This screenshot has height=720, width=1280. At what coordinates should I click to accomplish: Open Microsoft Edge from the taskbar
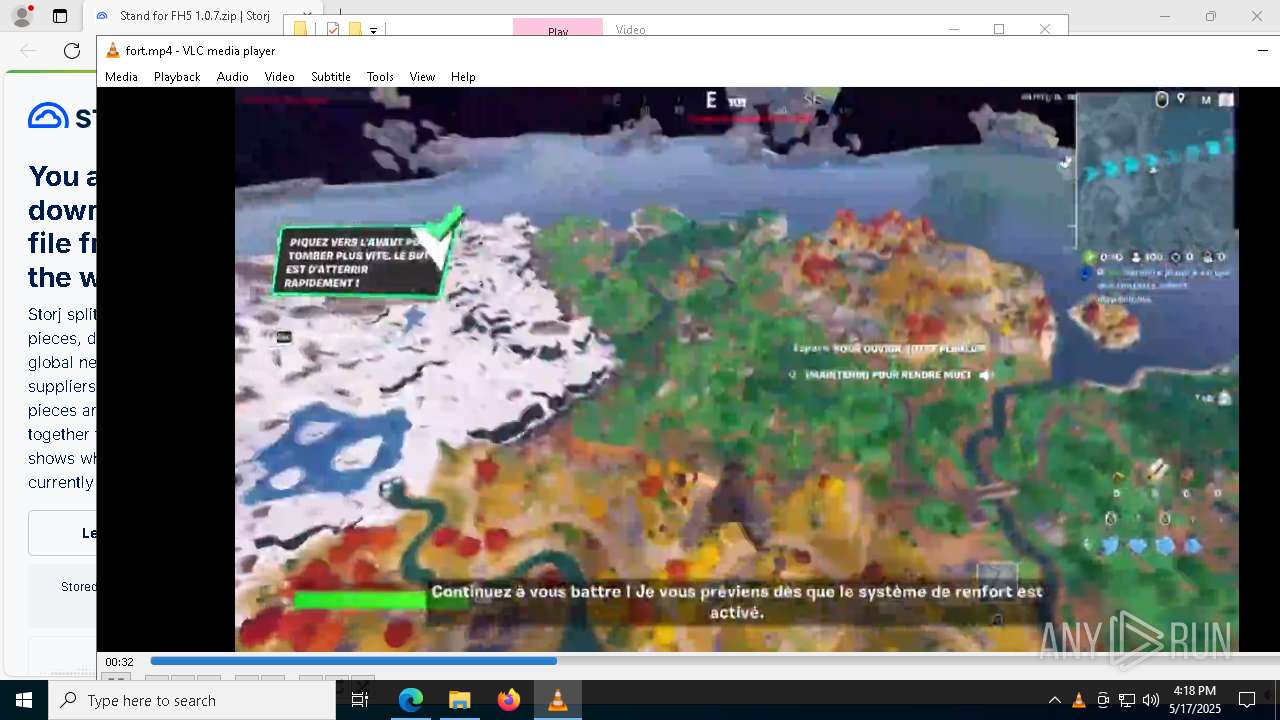click(x=411, y=700)
